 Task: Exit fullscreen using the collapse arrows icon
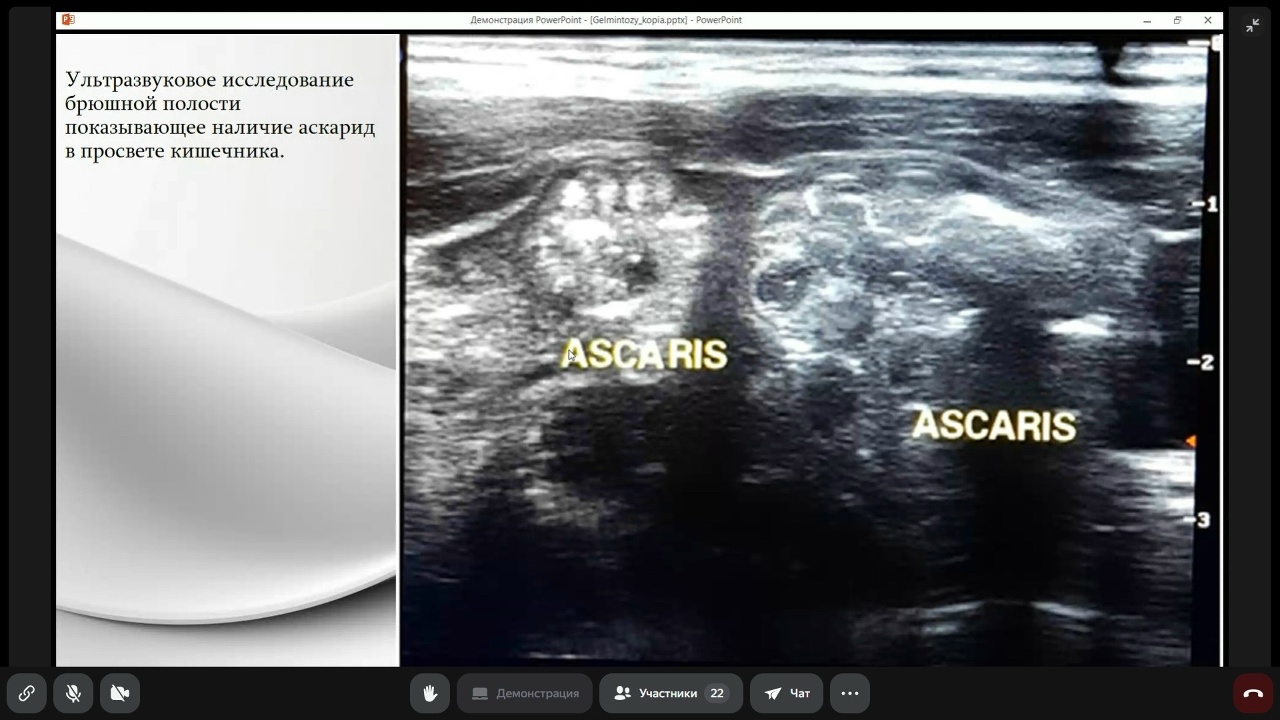click(1252, 26)
